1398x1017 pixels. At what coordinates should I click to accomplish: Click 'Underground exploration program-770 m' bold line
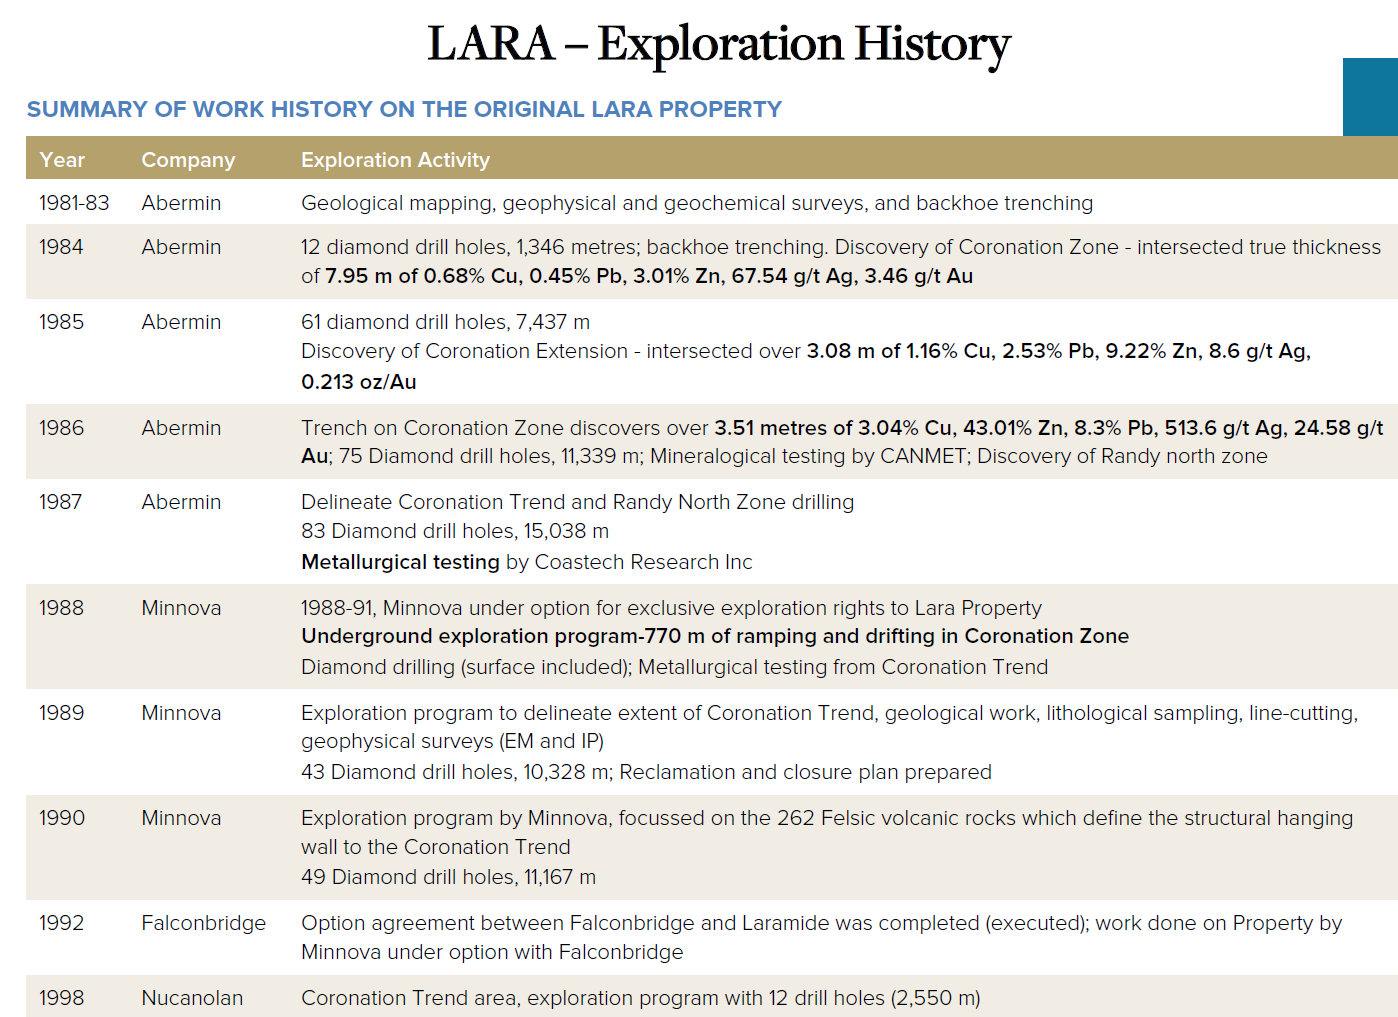(x=714, y=636)
